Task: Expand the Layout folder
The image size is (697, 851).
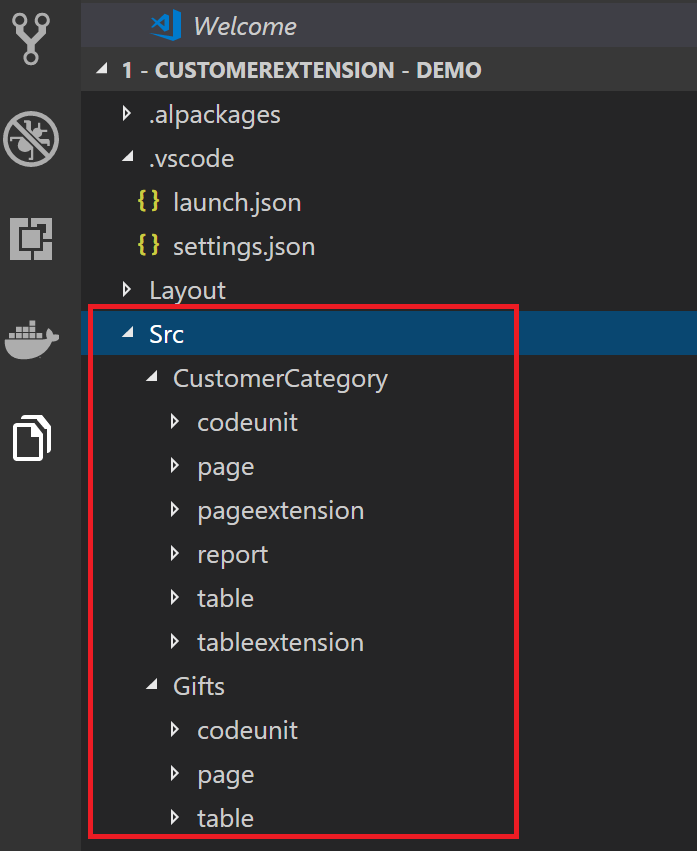Action: 389,290
